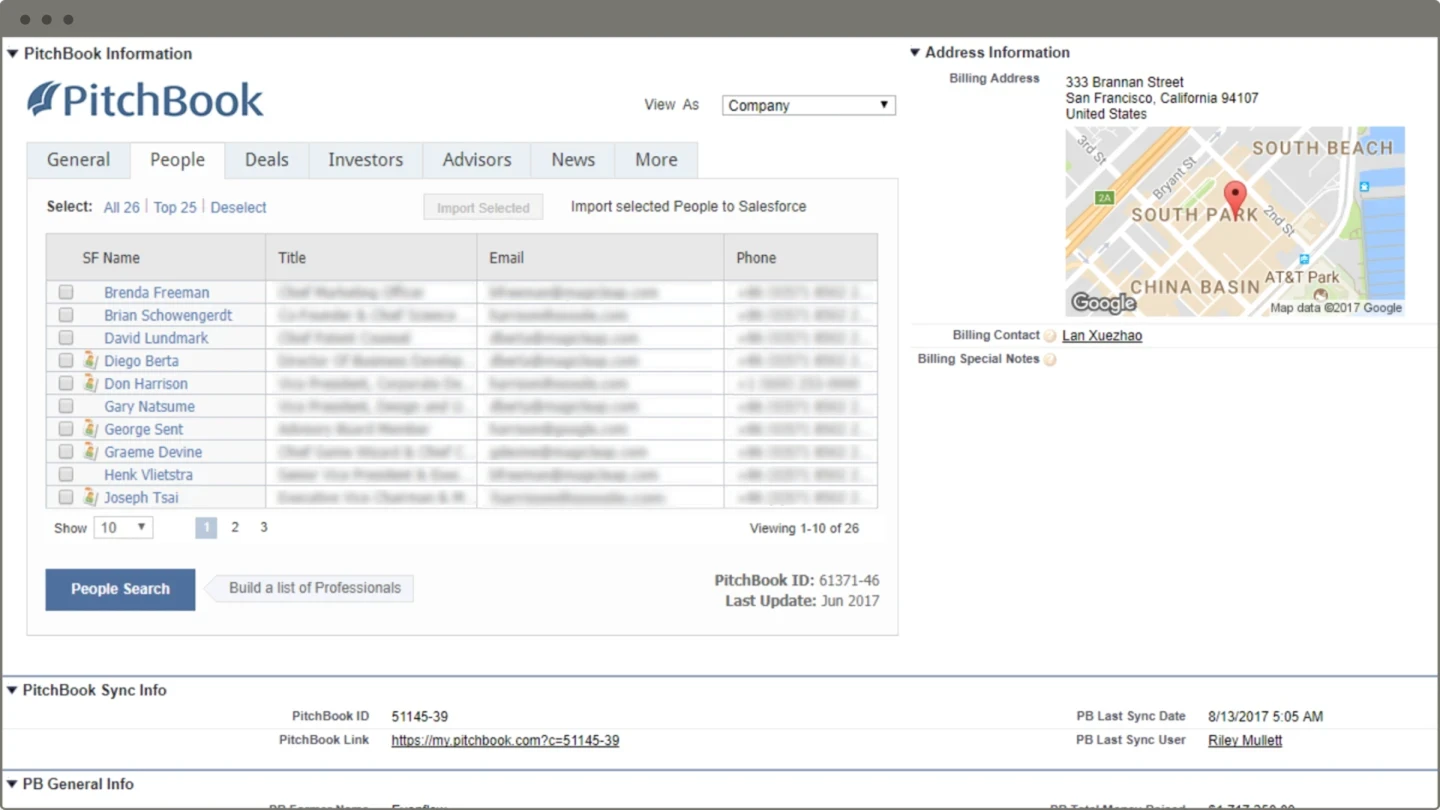Open Gary Natsume's record link
Image resolution: width=1440 pixels, height=810 pixels.
pyautogui.click(x=149, y=406)
